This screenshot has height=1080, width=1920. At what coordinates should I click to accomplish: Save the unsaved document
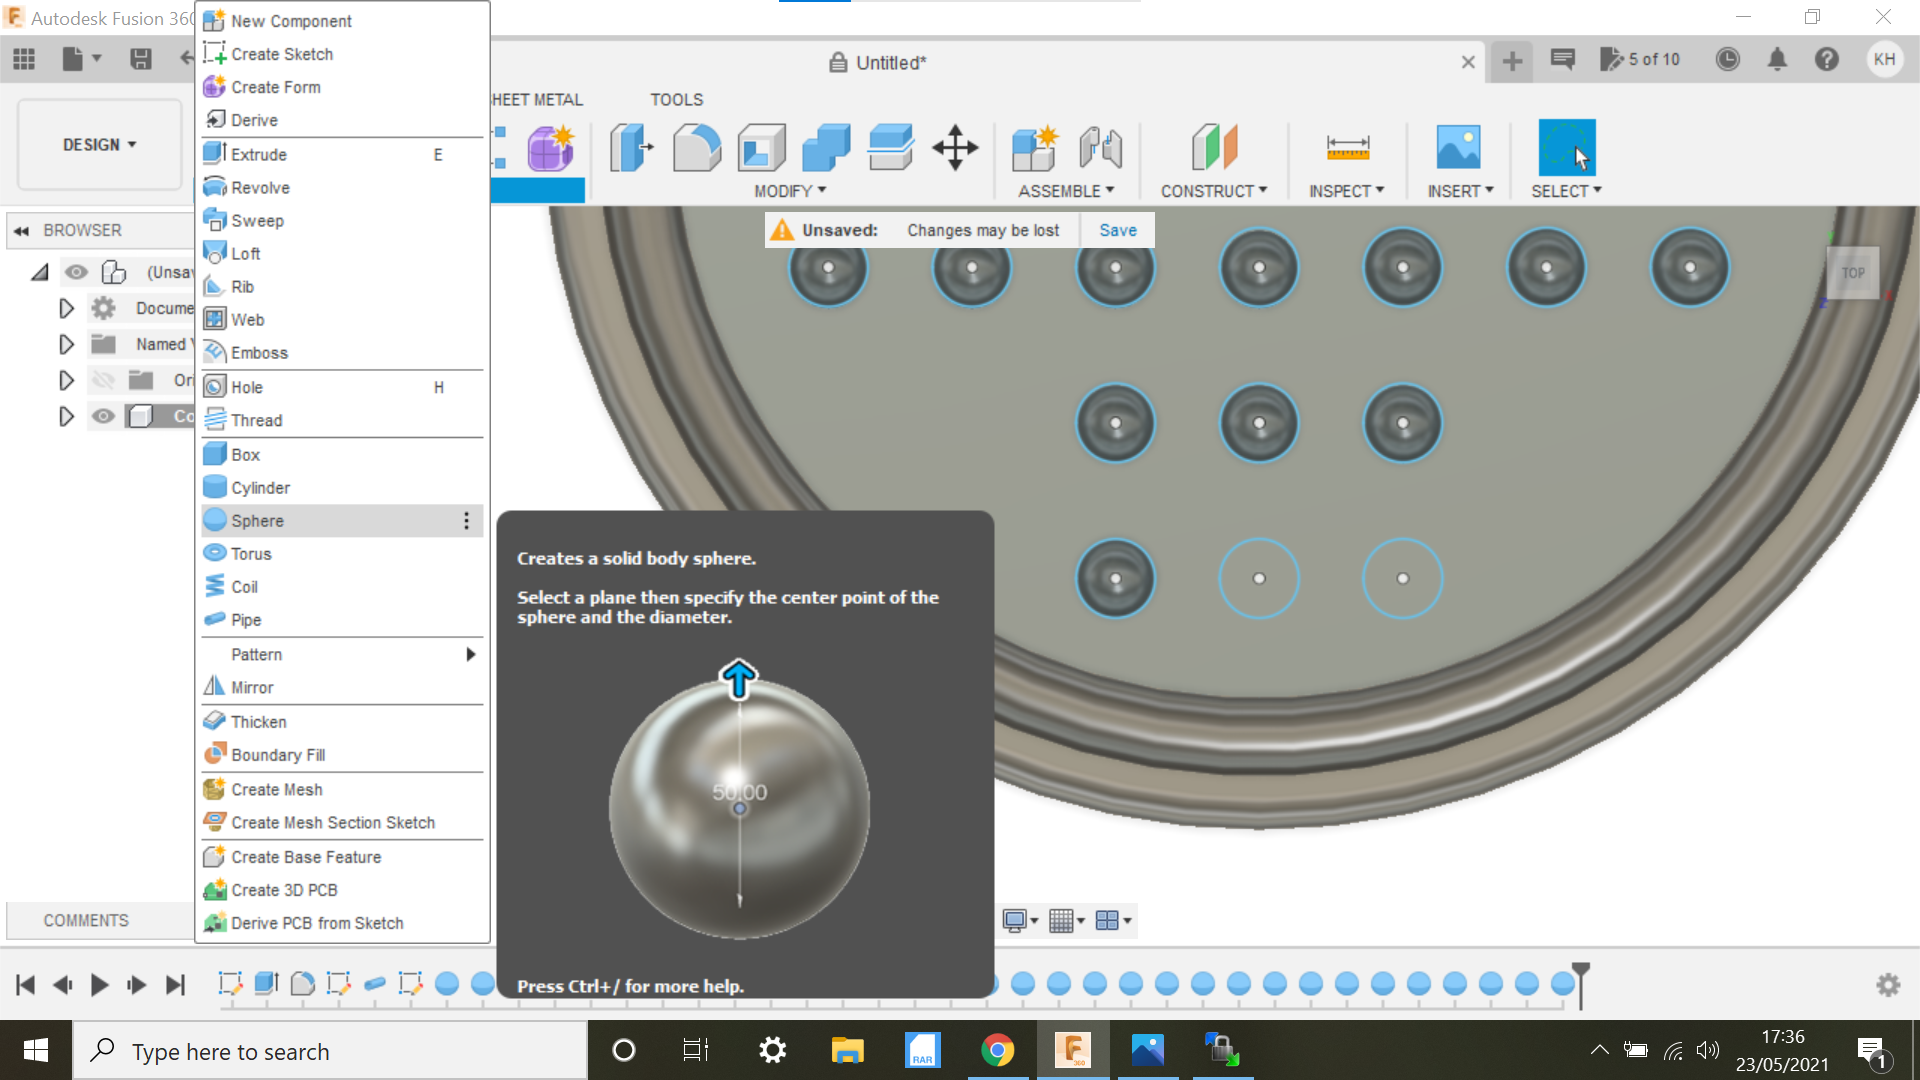pyautogui.click(x=1117, y=229)
